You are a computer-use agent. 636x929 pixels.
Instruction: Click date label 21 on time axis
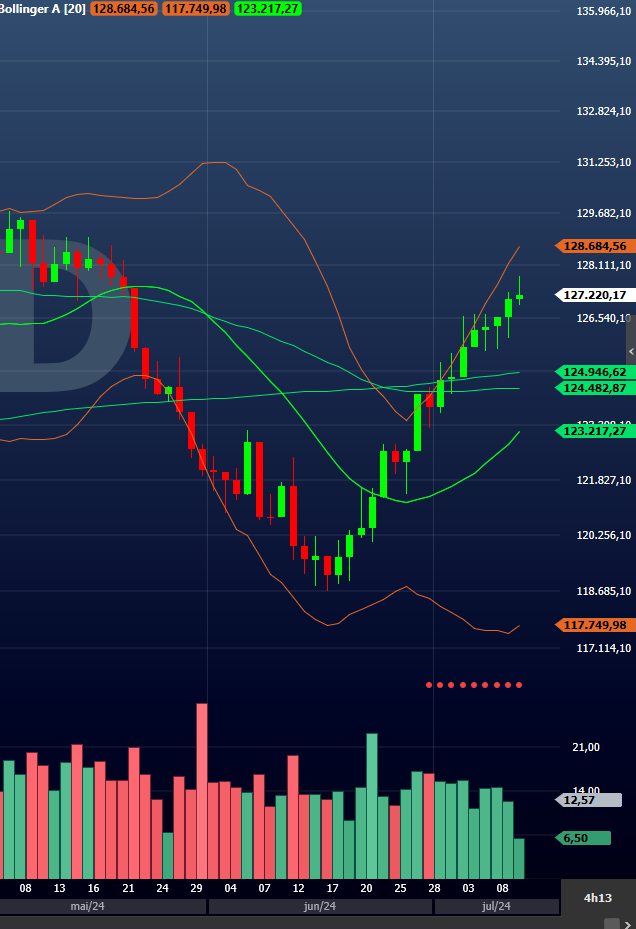pos(128,888)
